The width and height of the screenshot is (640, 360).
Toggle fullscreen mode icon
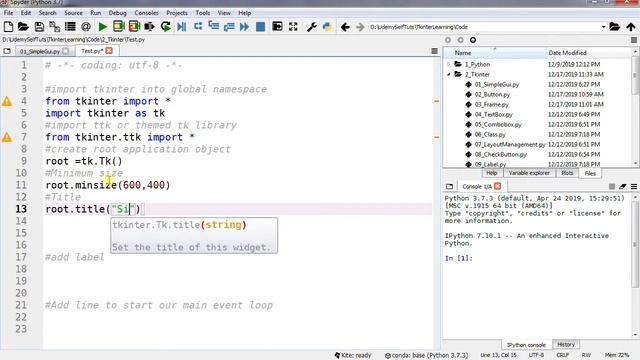click(x=293, y=27)
